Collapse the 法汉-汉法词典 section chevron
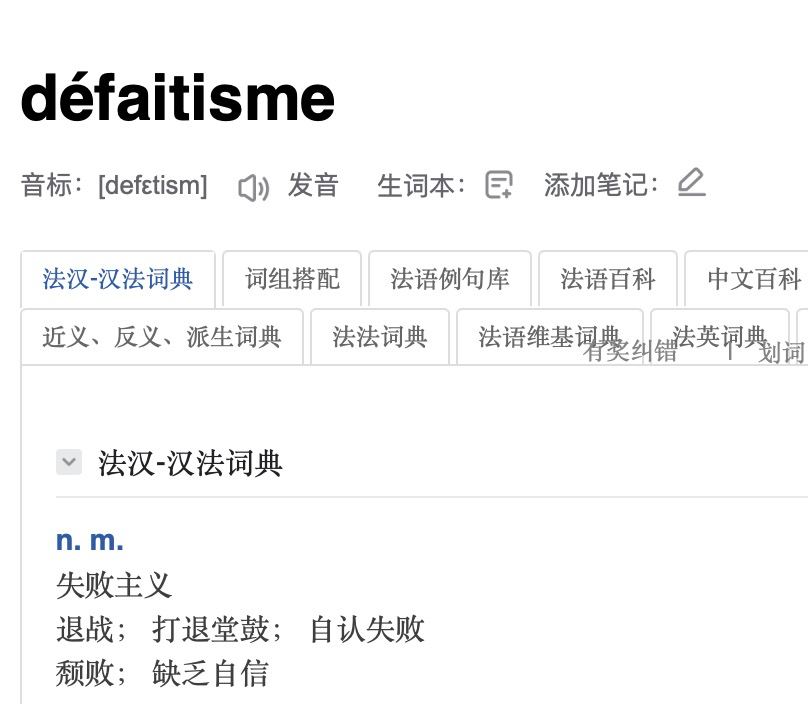The image size is (808, 704). pyautogui.click(x=69, y=462)
